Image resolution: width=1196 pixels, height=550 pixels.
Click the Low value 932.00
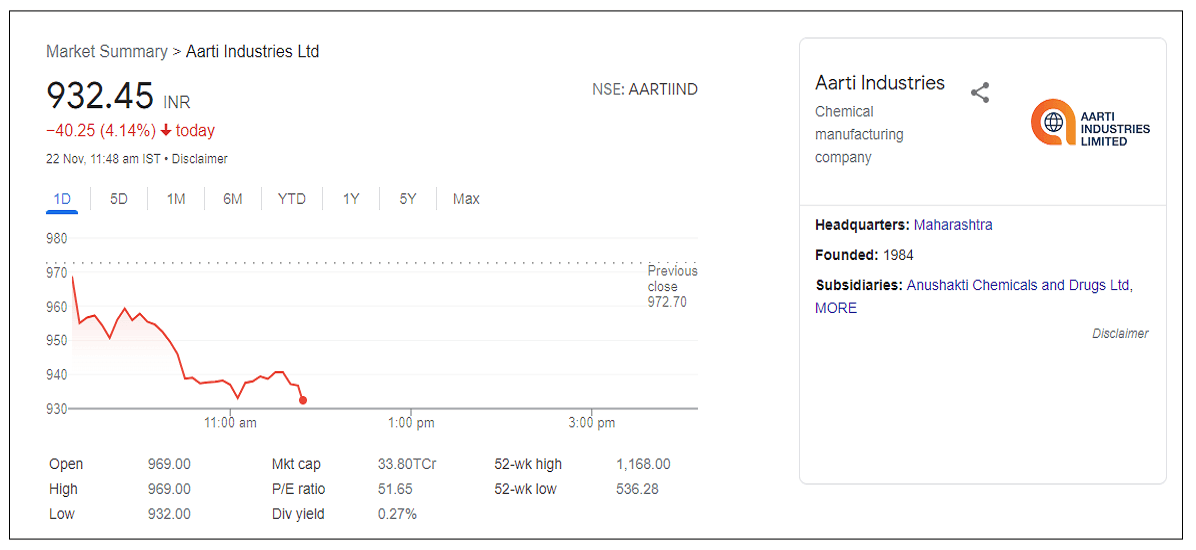click(169, 514)
